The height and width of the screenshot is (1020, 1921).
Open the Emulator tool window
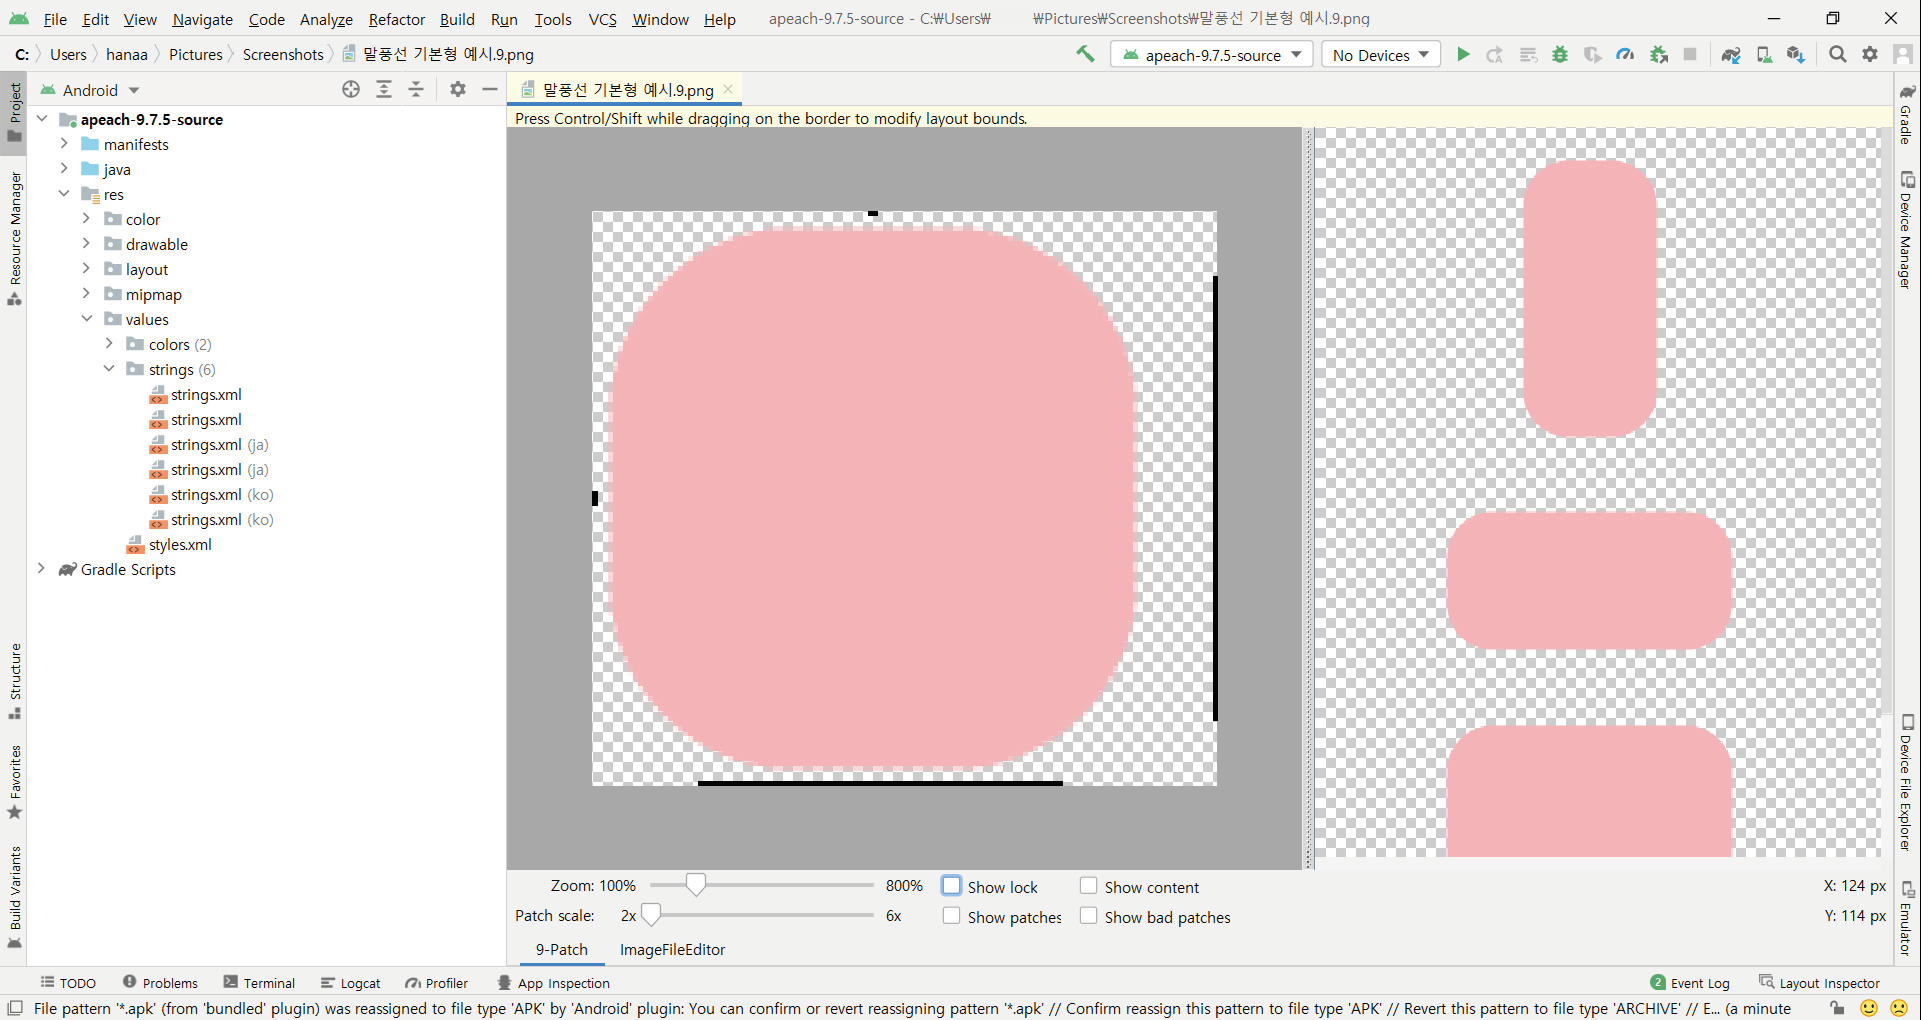[1907, 918]
